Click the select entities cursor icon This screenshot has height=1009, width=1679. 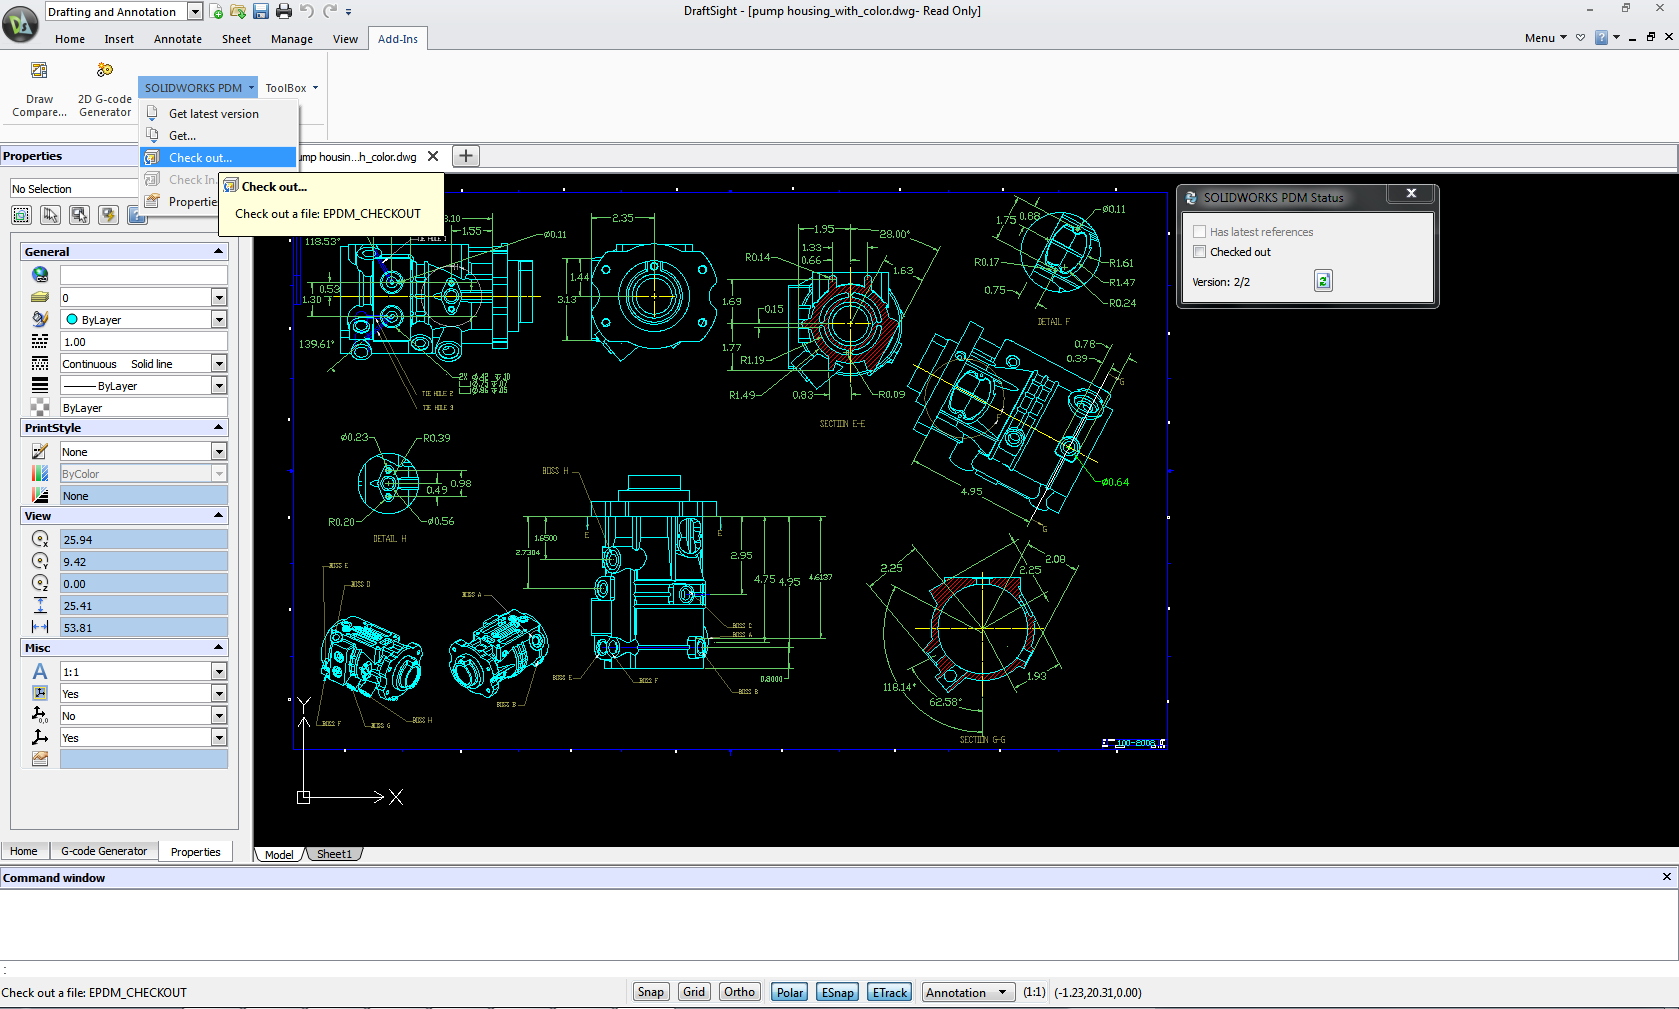pos(50,215)
